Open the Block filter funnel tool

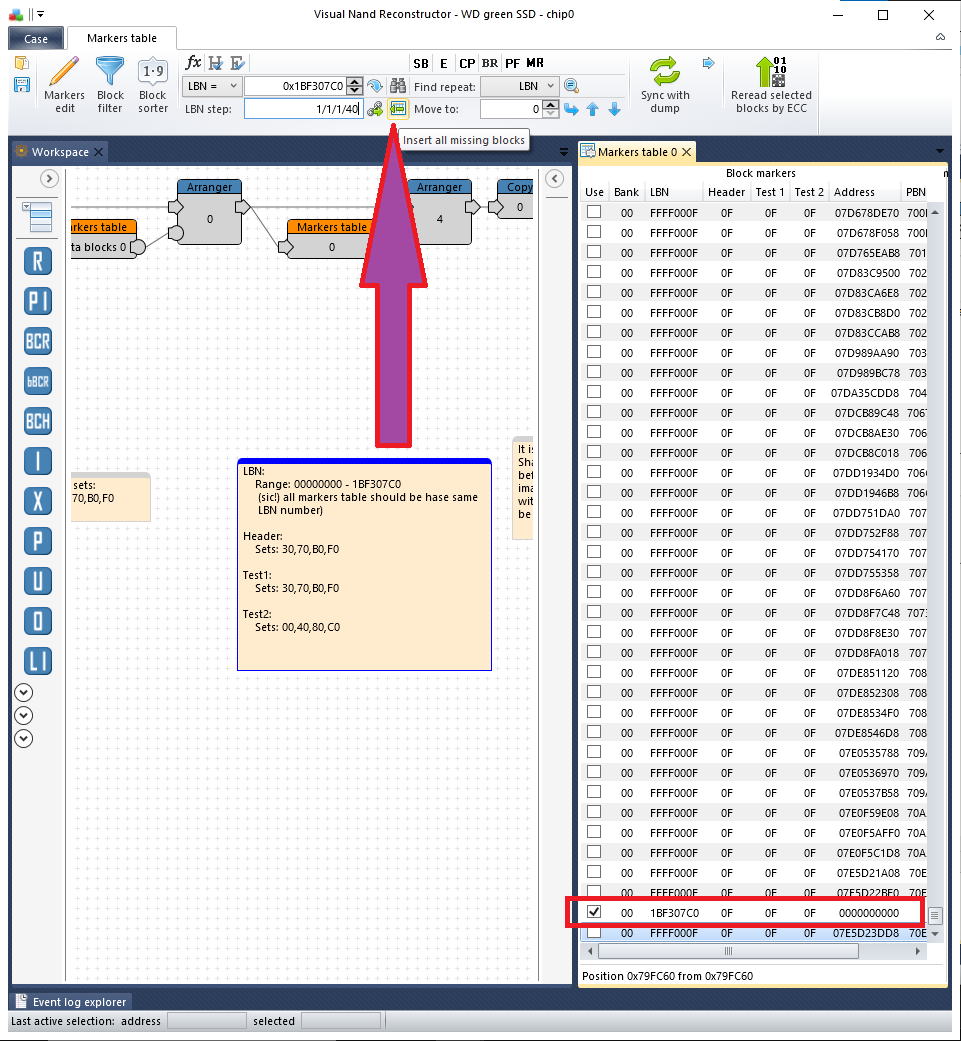coord(110,84)
